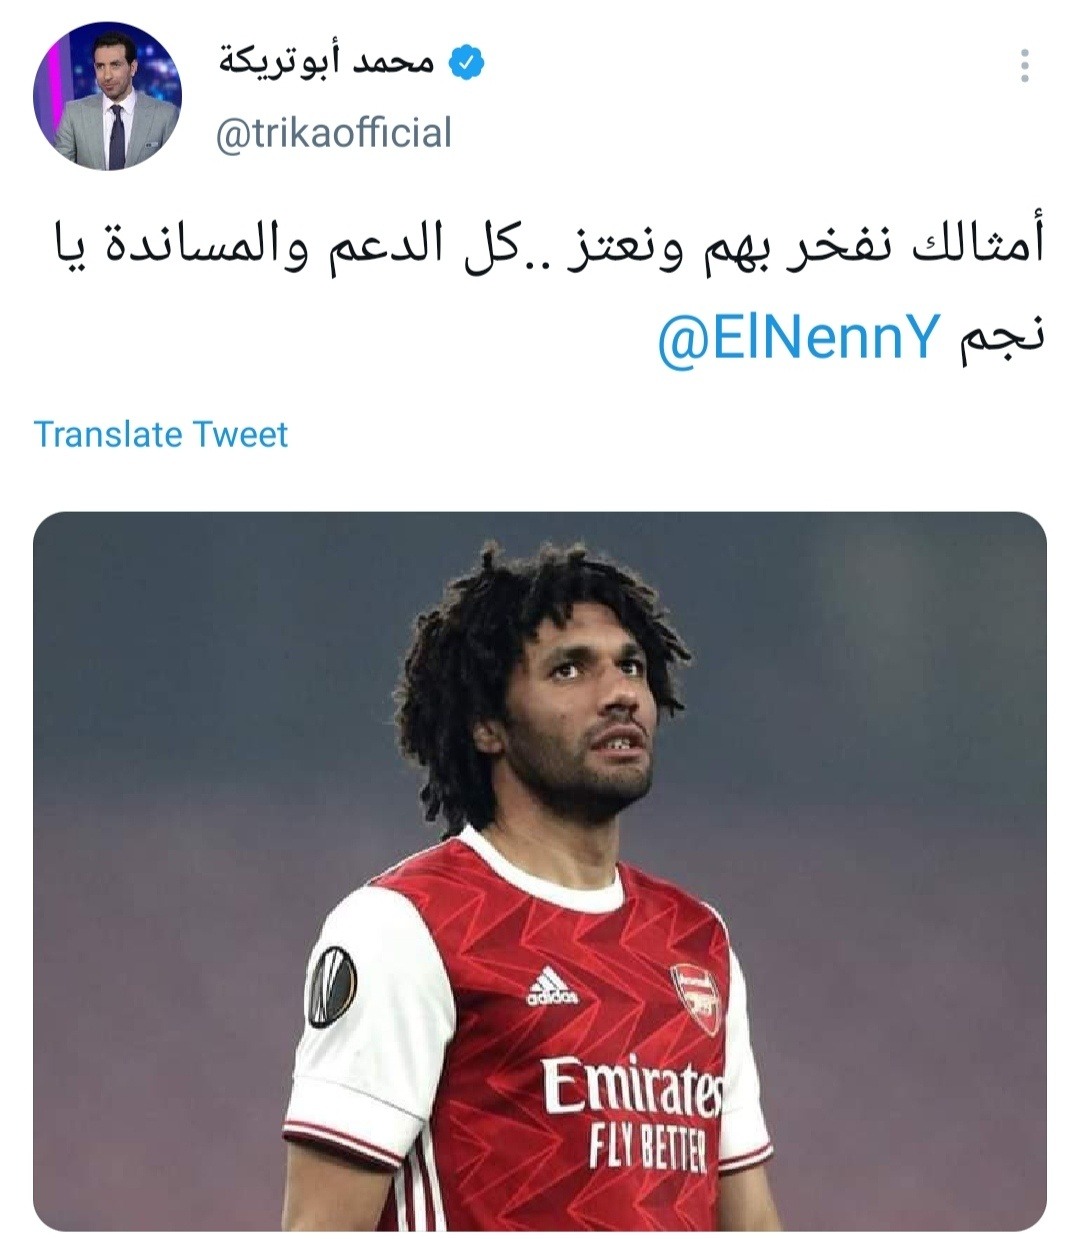1080x1239 pixels.
Task: Click the Arsenal crest on the jersey
Action: point(697,998)
